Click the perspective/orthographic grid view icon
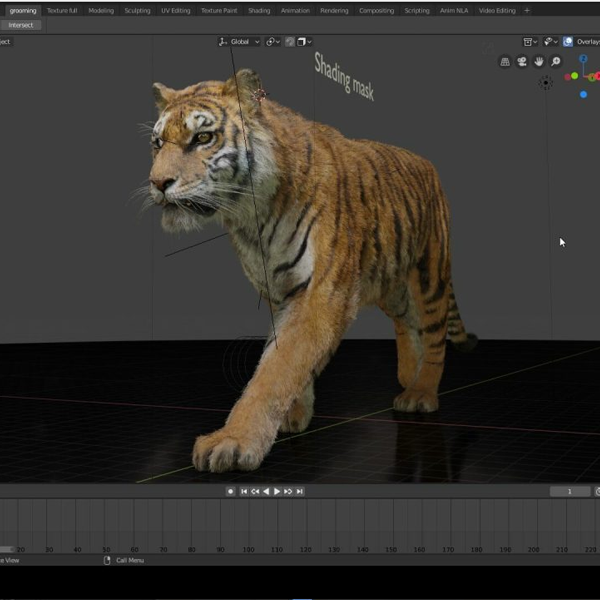 point(505,62)
